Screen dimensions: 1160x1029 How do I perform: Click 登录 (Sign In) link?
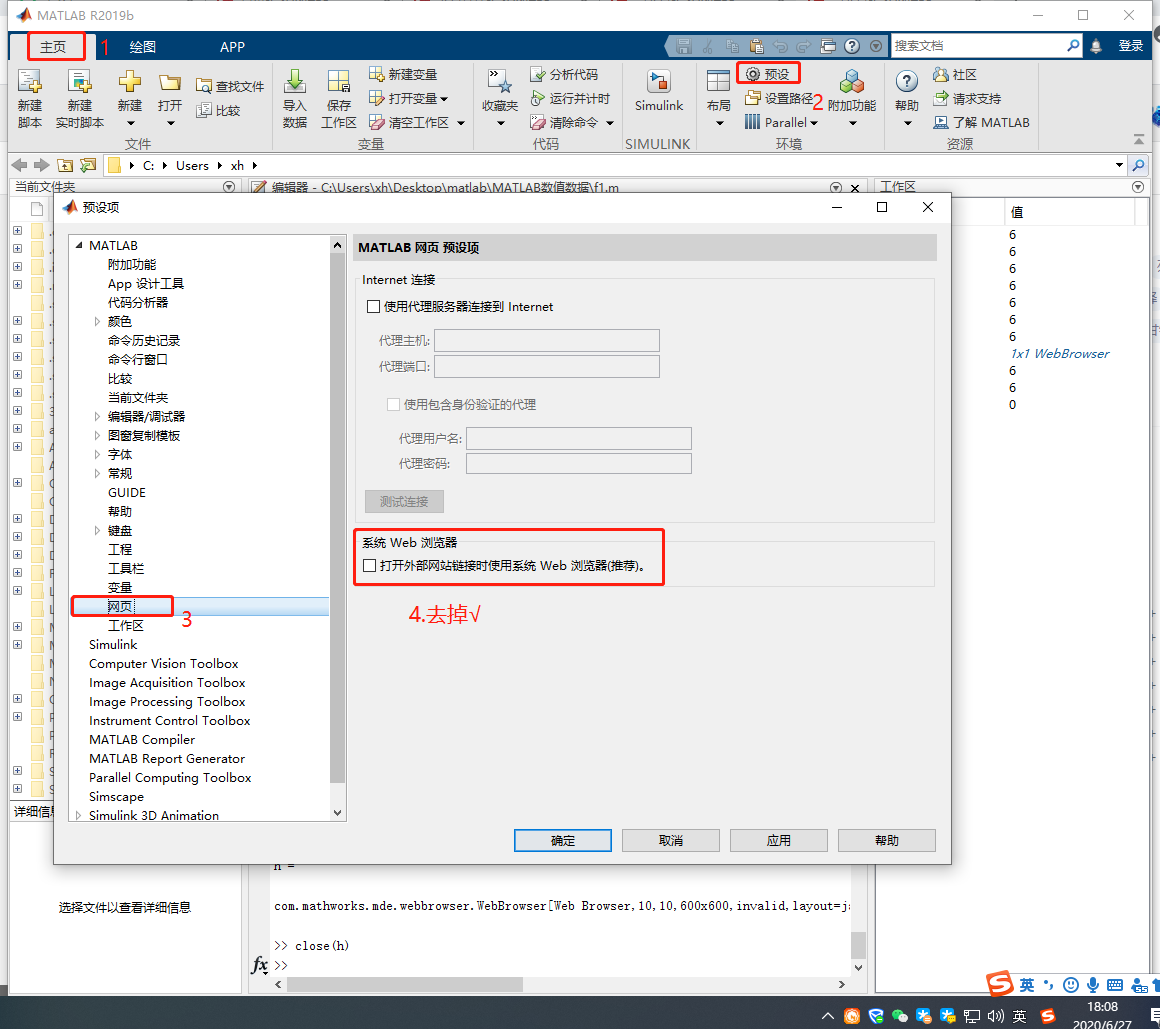click(x=1130, y=46)
